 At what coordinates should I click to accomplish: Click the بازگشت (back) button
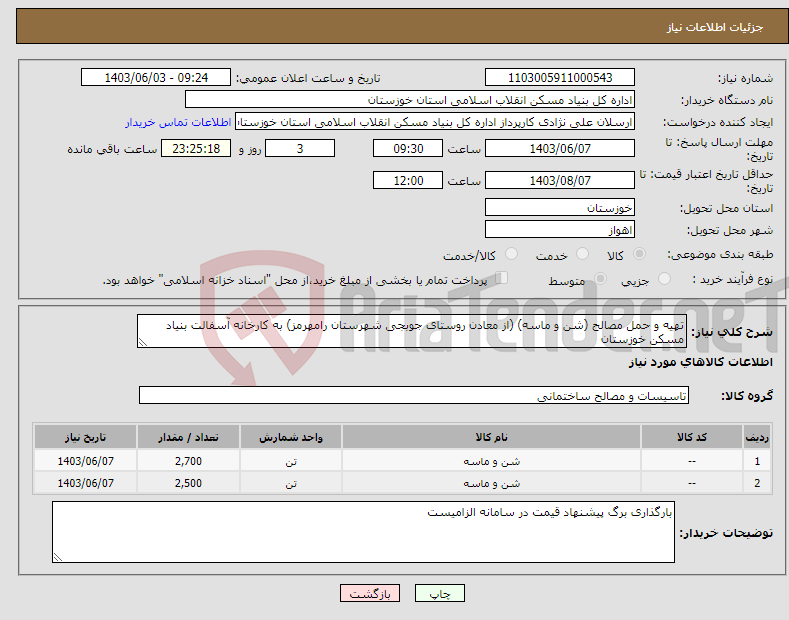click(x=370, y=594)
